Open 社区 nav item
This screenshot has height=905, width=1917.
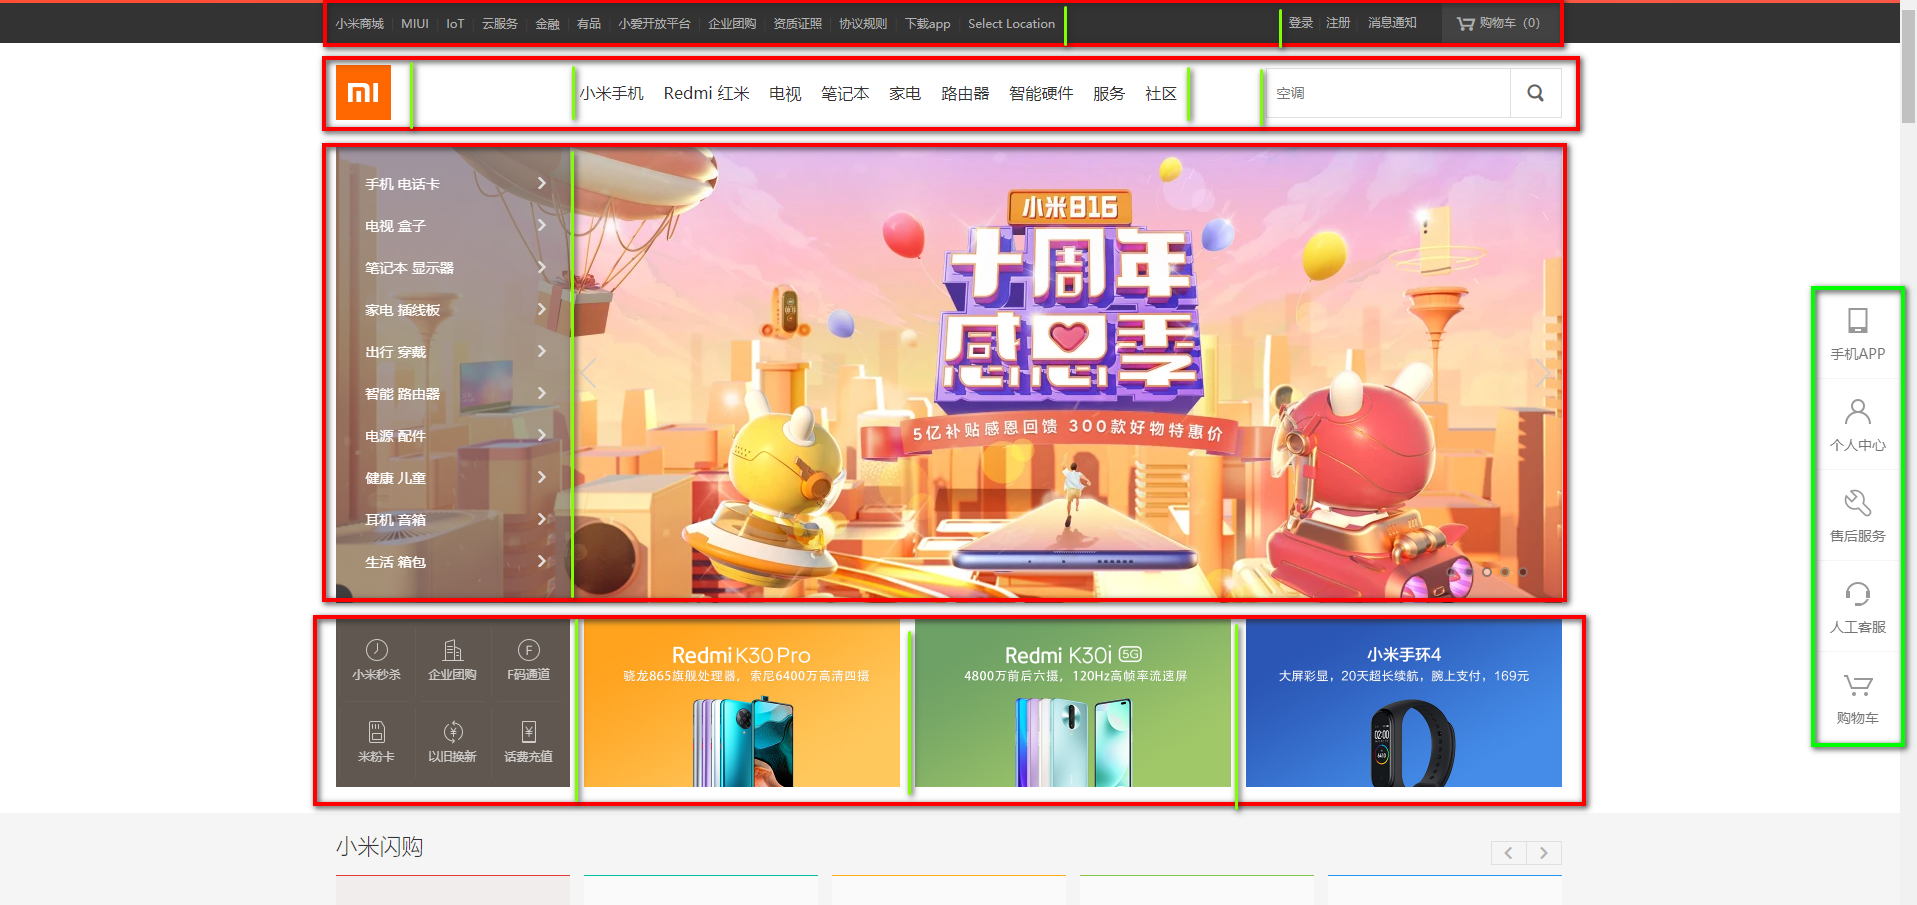click(1161, 93)
